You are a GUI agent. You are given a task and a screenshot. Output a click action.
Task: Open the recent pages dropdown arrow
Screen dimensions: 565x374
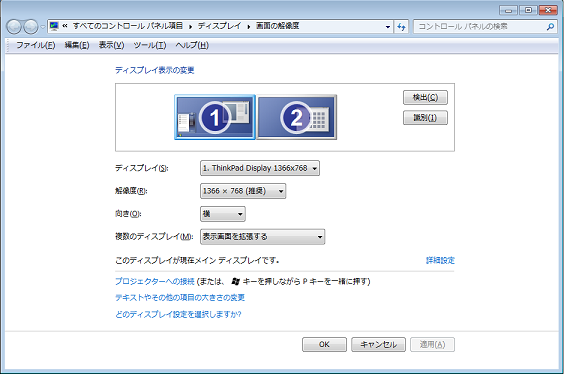43,27
